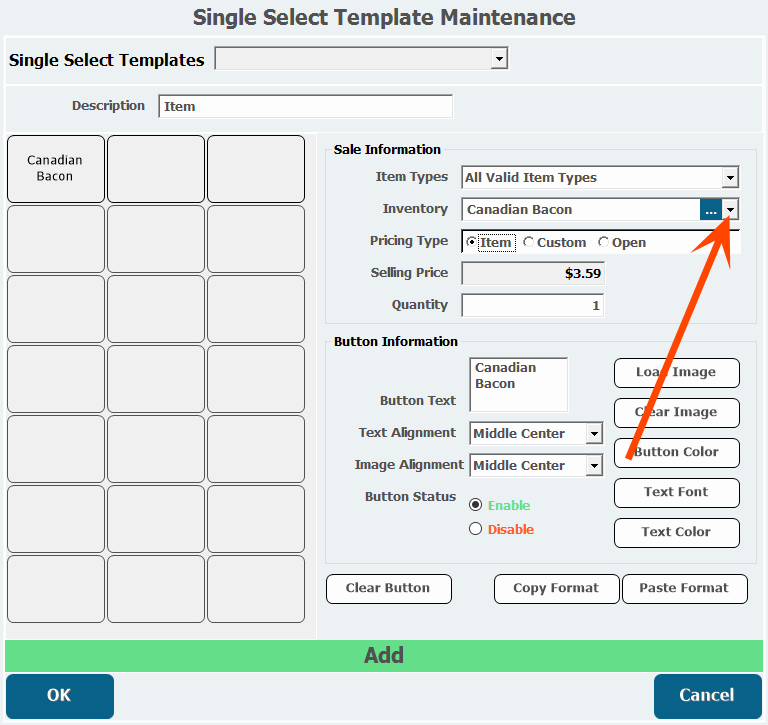Click the ellipsis browse button beside Inventory
The width and height of the screenshot is (768, 725).
711,210
